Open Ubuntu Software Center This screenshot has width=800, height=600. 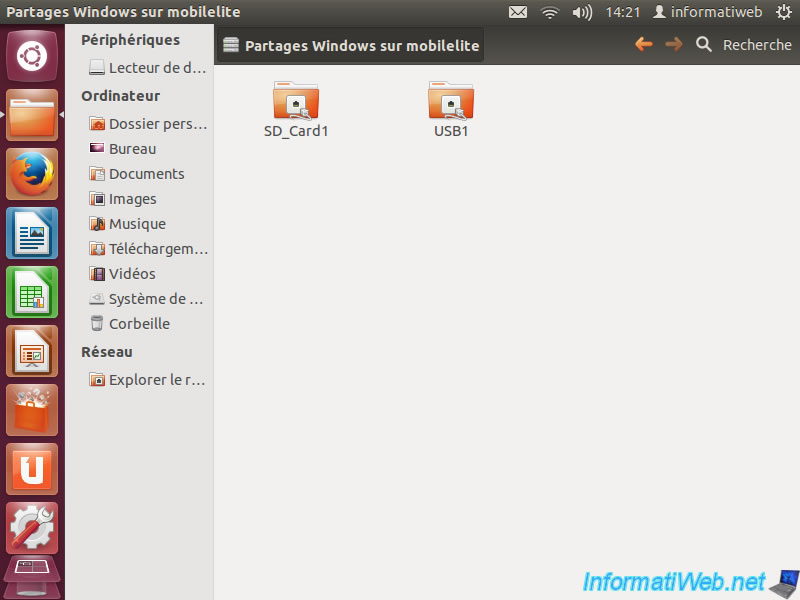tap(32, 410)
